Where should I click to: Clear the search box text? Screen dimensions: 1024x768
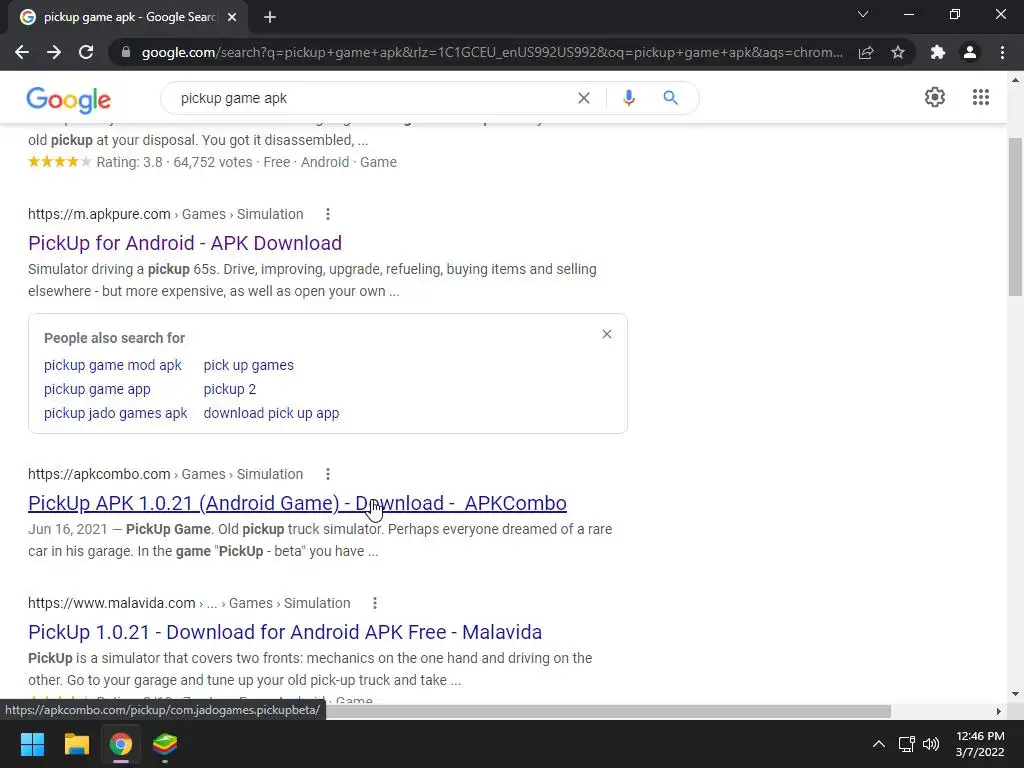pos(584,98)
